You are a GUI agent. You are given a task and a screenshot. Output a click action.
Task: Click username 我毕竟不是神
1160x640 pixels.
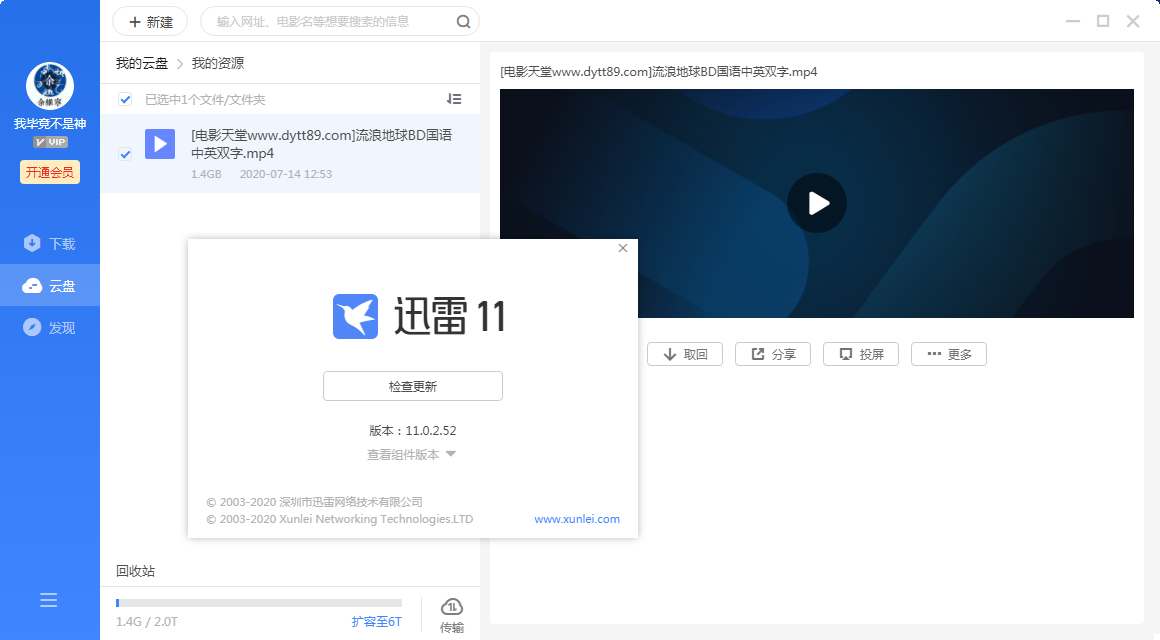(50, 124)
